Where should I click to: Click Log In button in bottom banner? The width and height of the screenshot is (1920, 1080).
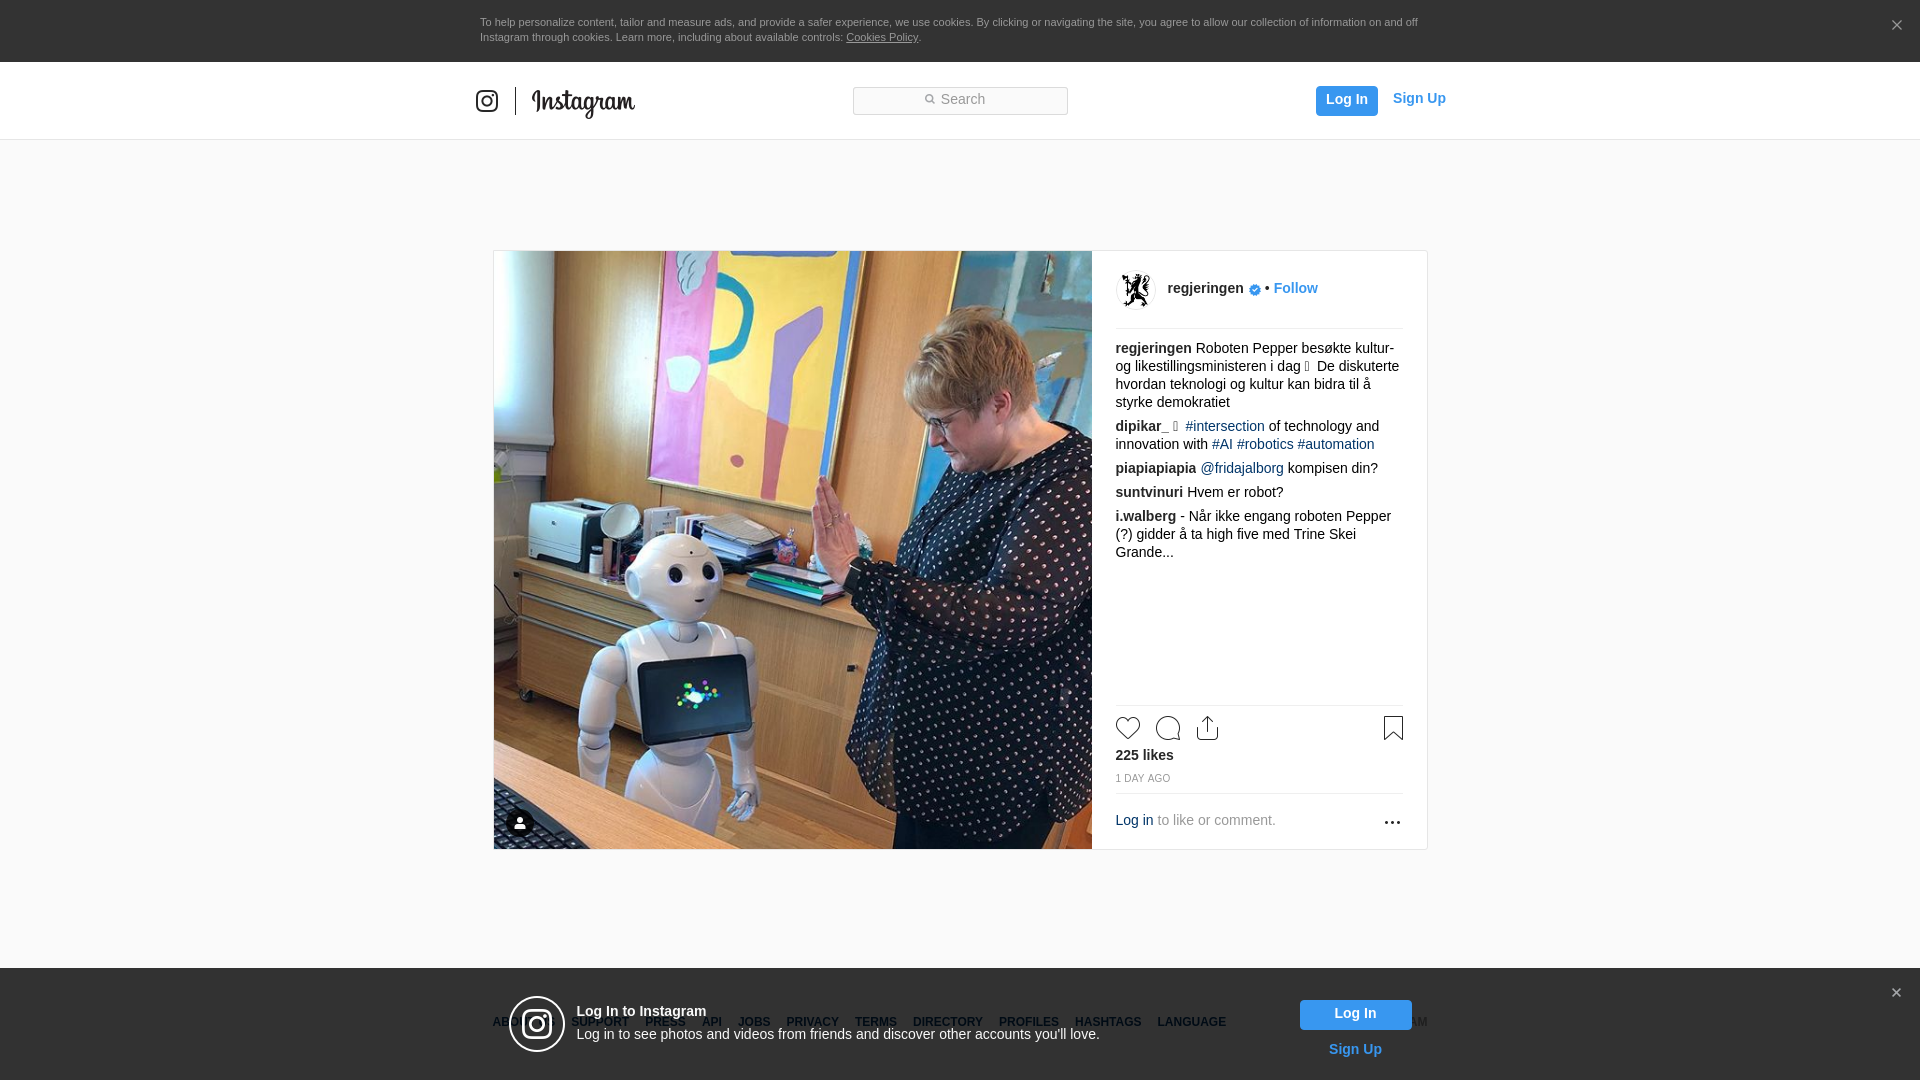(x=1356, y=1015)
